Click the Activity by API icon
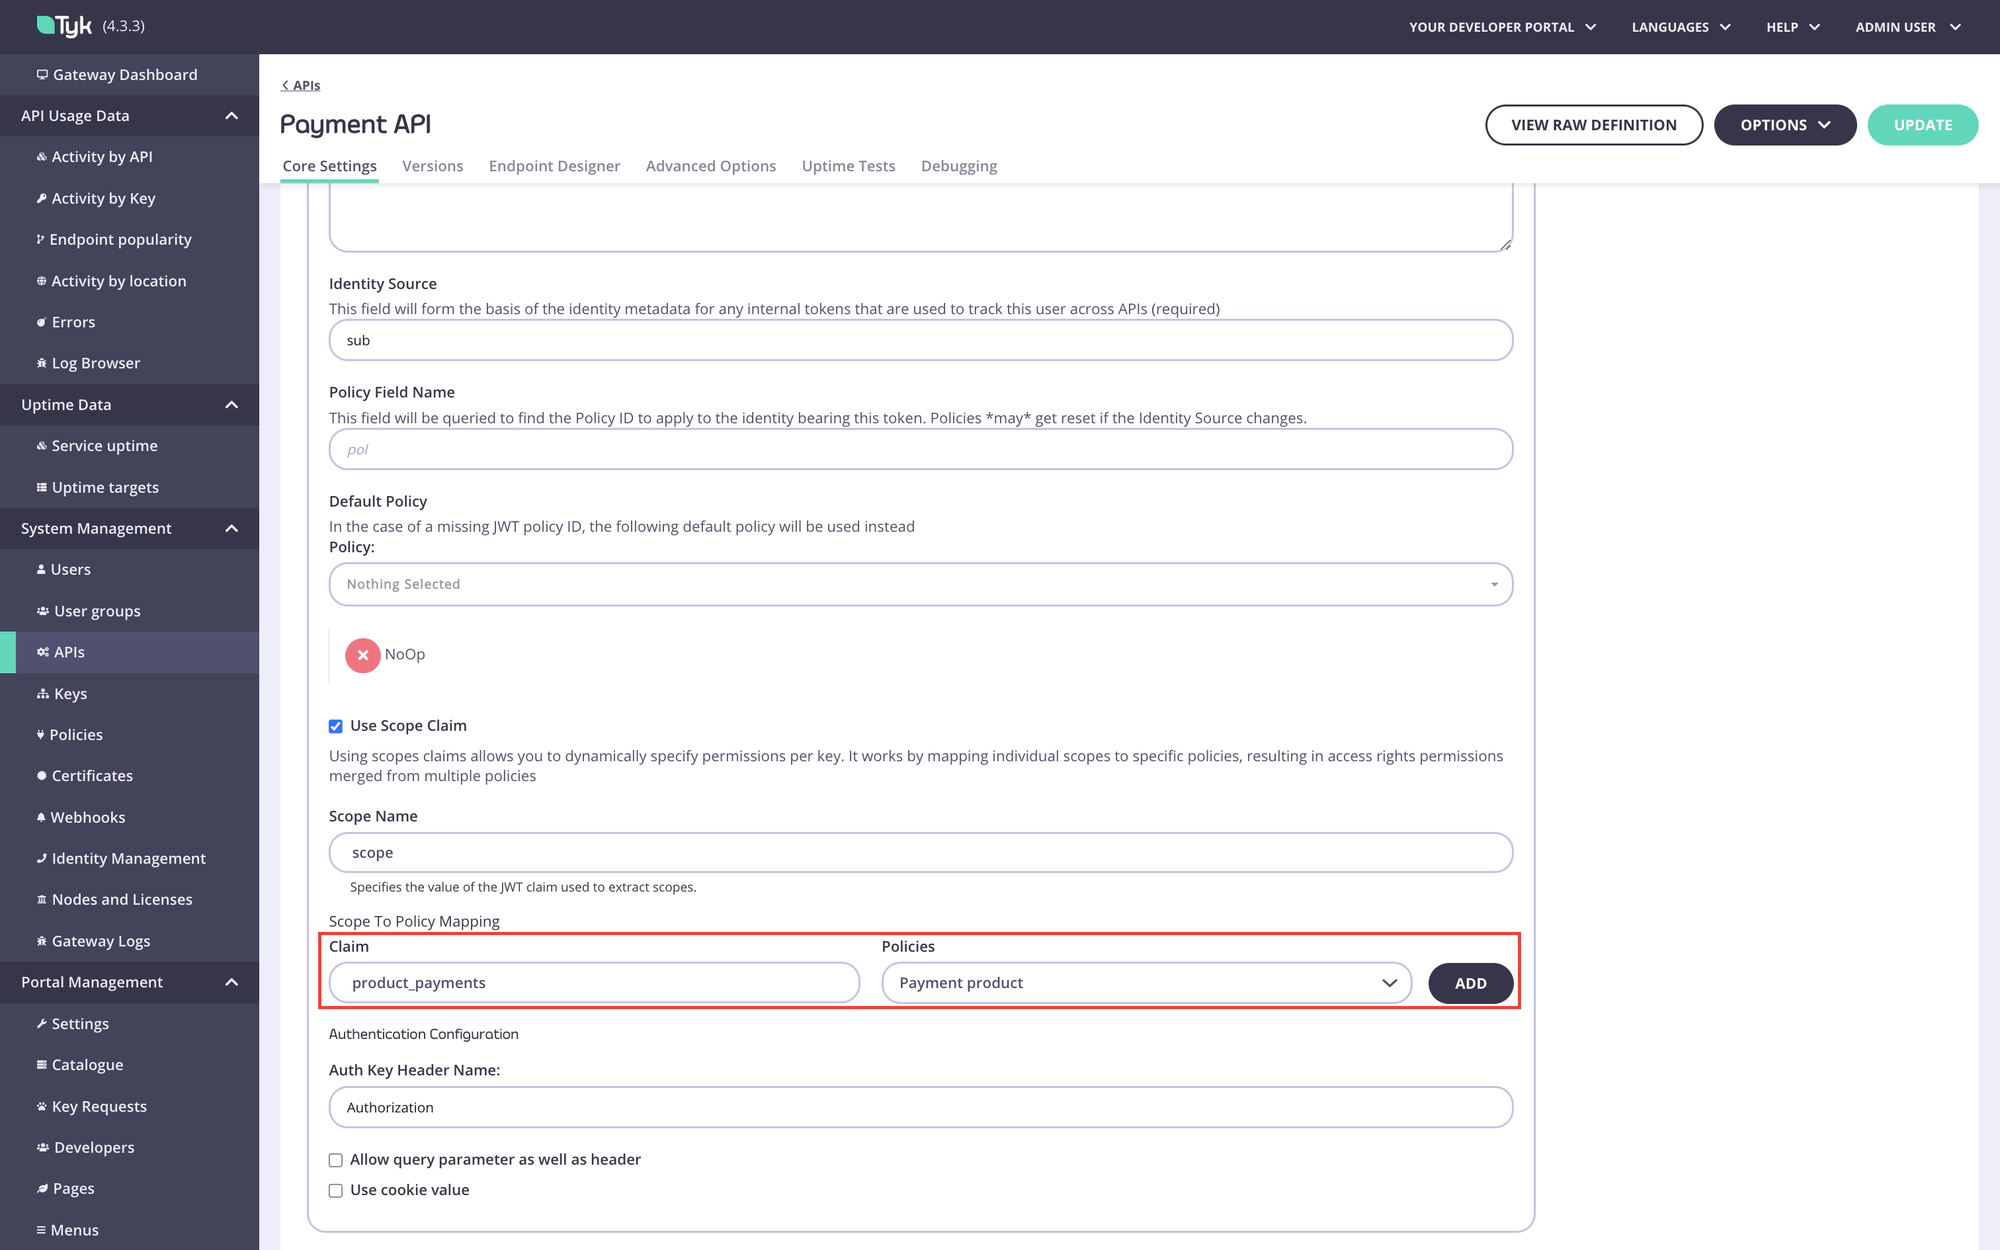The height and width of the screenshot is (1250, 2000). pos(40,156)
